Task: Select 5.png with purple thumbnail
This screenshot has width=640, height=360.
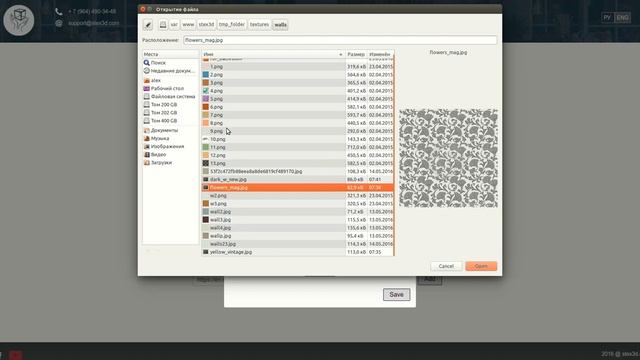Action: point(297,99)
